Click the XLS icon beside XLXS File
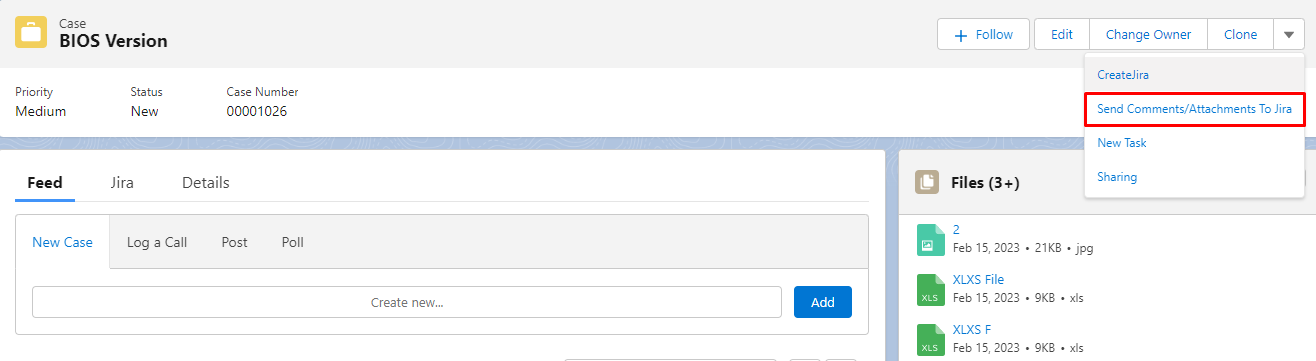The width and height of the screenshot is (1316, 361). pos(930,289)
